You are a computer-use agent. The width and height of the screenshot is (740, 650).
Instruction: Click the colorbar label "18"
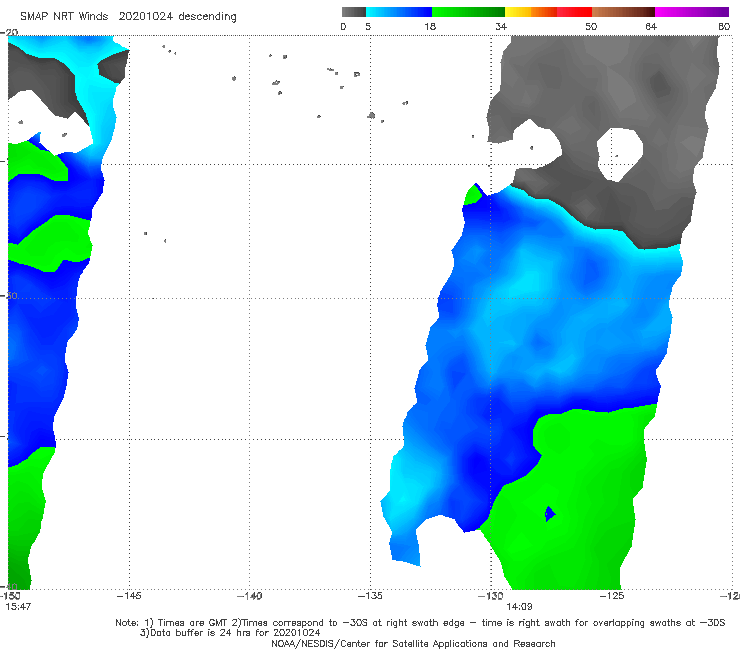(x=430, y=26)
